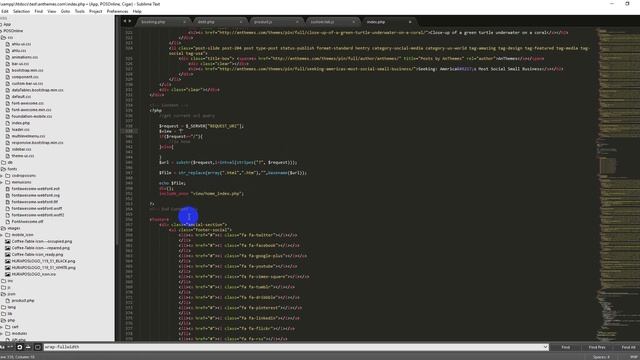Click the Find button

tap(565, 347)
